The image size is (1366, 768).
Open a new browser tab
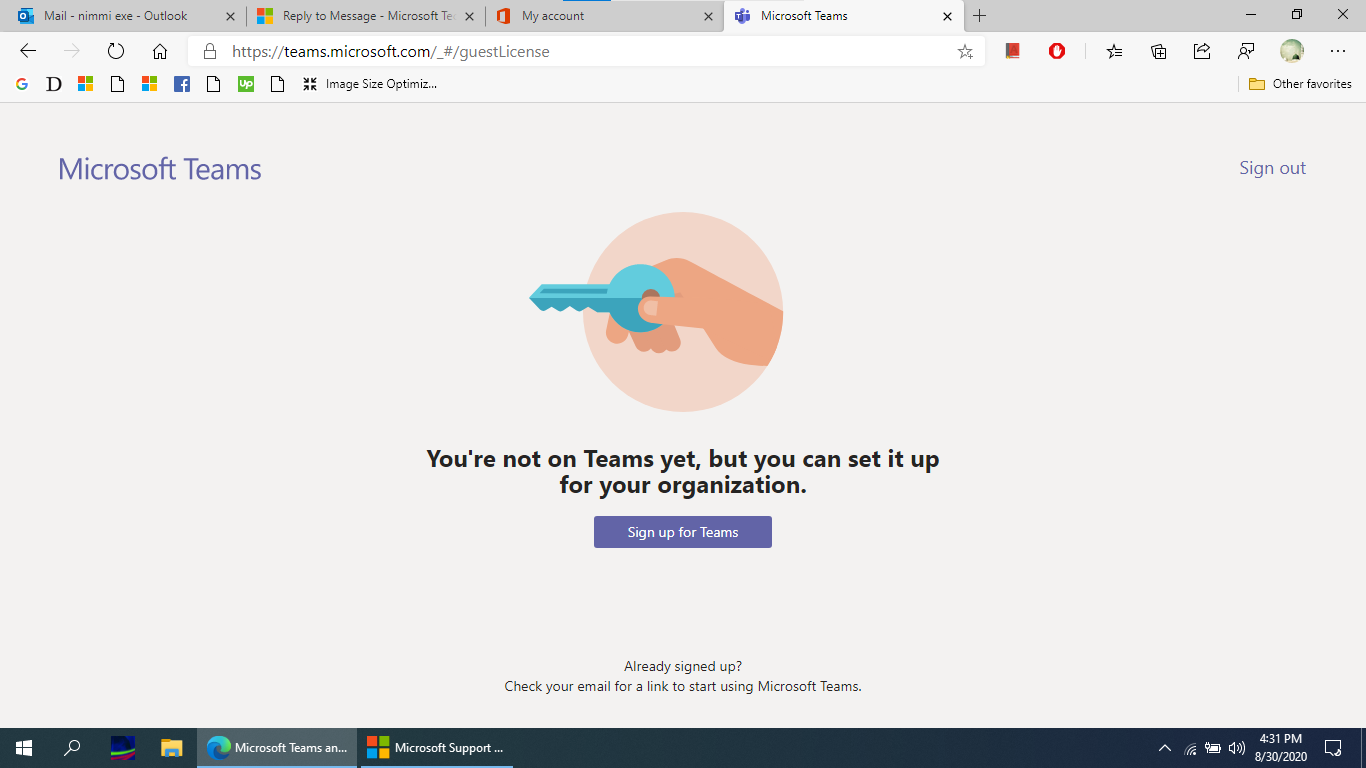(x=980, y=16)
